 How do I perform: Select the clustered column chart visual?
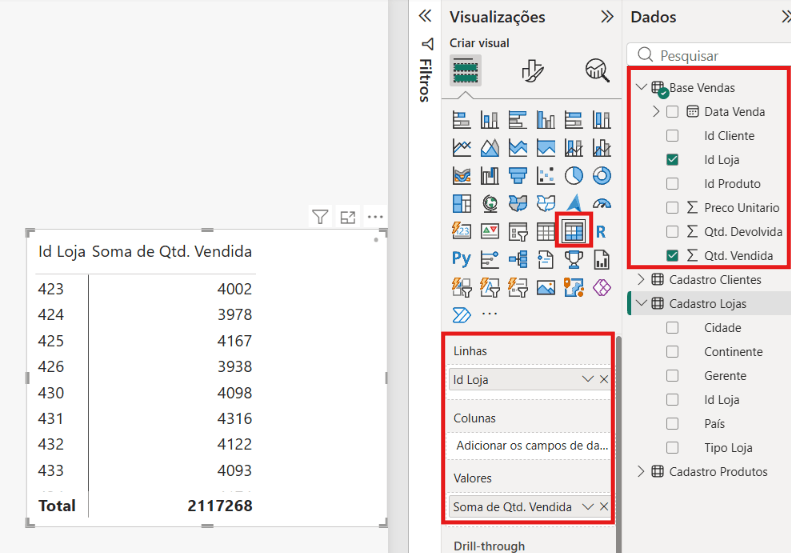point(546,120)
